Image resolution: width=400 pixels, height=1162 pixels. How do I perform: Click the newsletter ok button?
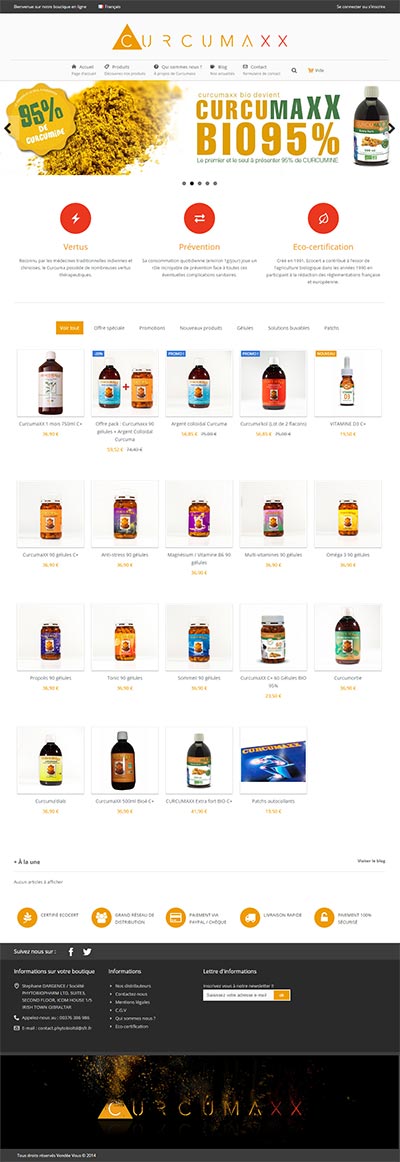281,995
